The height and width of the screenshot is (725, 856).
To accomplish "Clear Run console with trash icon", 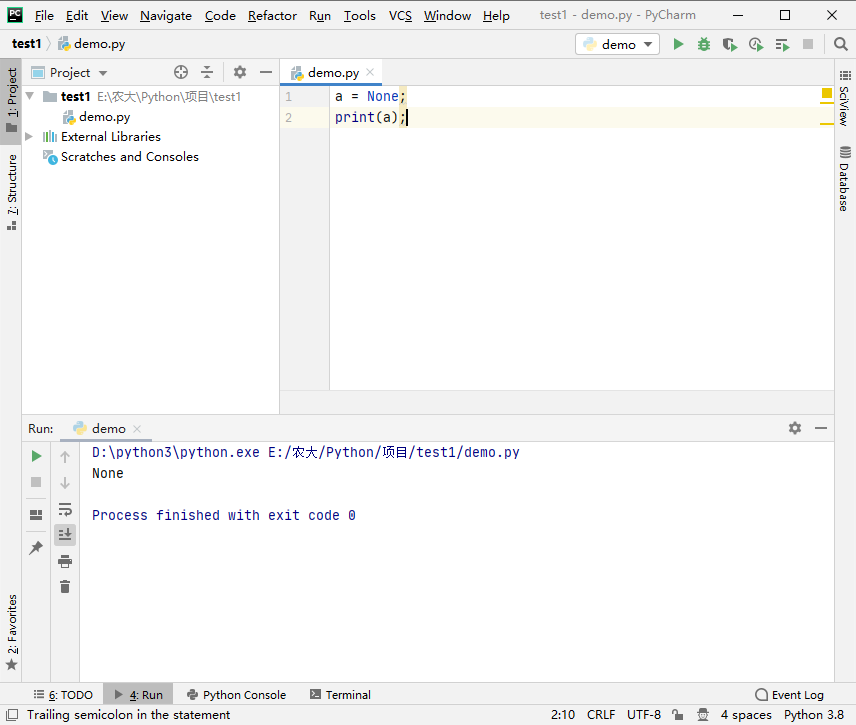I will click(x=65, y=587).
